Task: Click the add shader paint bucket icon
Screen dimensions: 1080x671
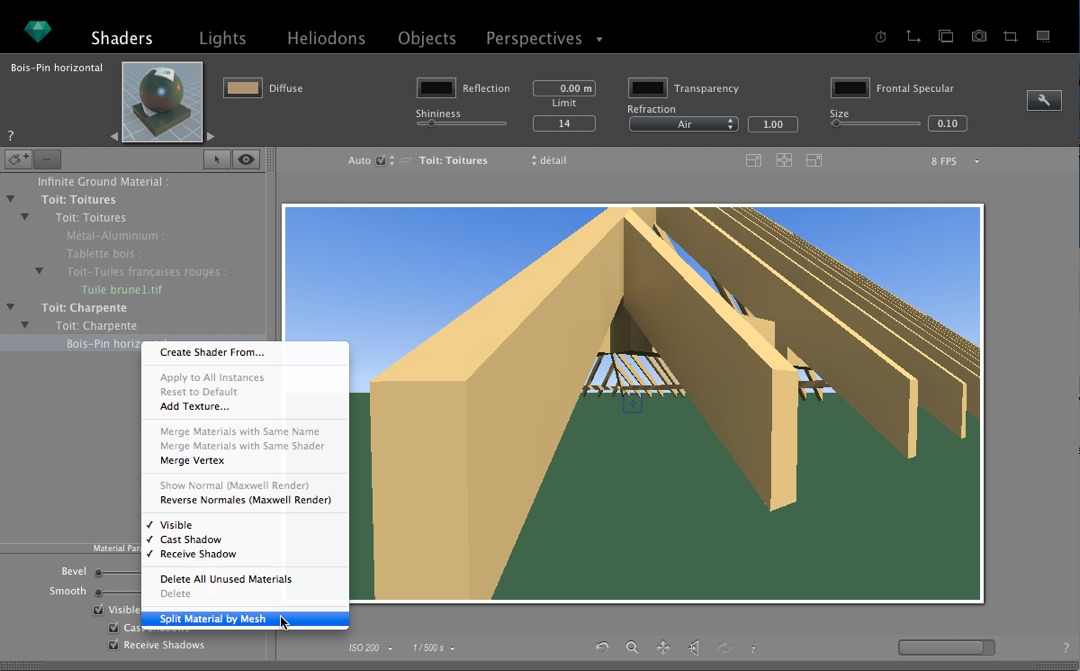Action: (17, 159)
